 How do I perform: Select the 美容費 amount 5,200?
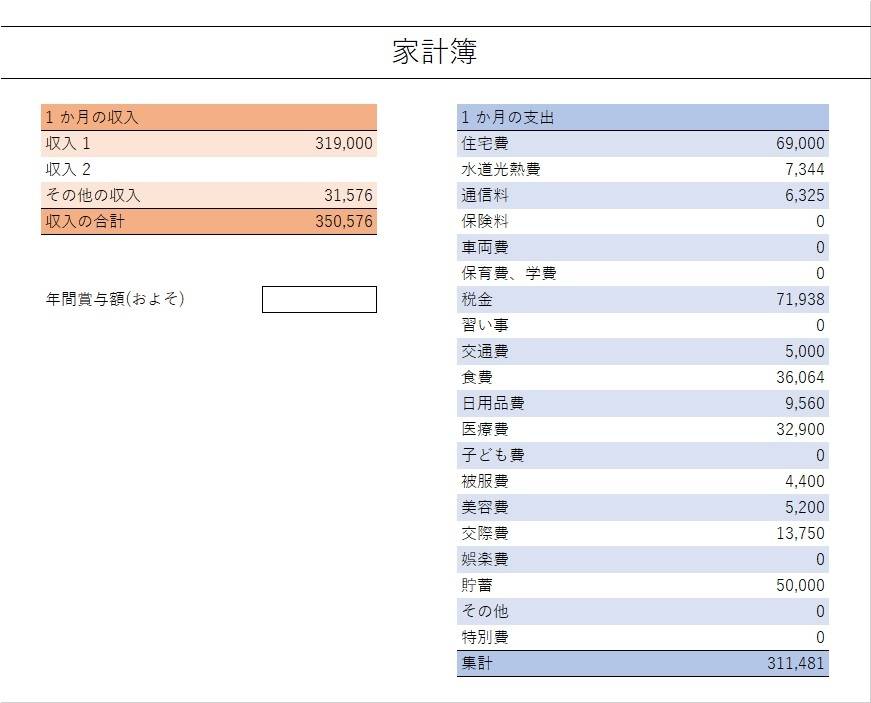pyautogui.click(x=804, y=507)
